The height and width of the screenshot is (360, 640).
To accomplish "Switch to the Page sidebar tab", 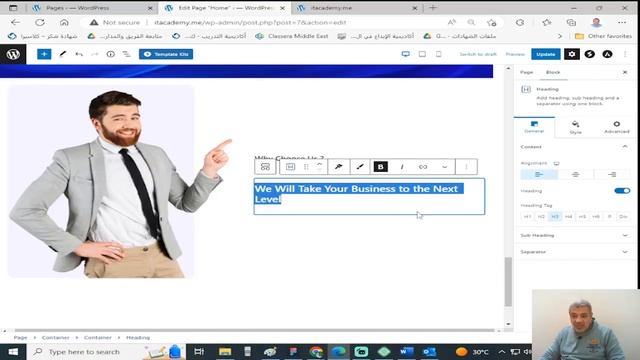I will [527, 72].
